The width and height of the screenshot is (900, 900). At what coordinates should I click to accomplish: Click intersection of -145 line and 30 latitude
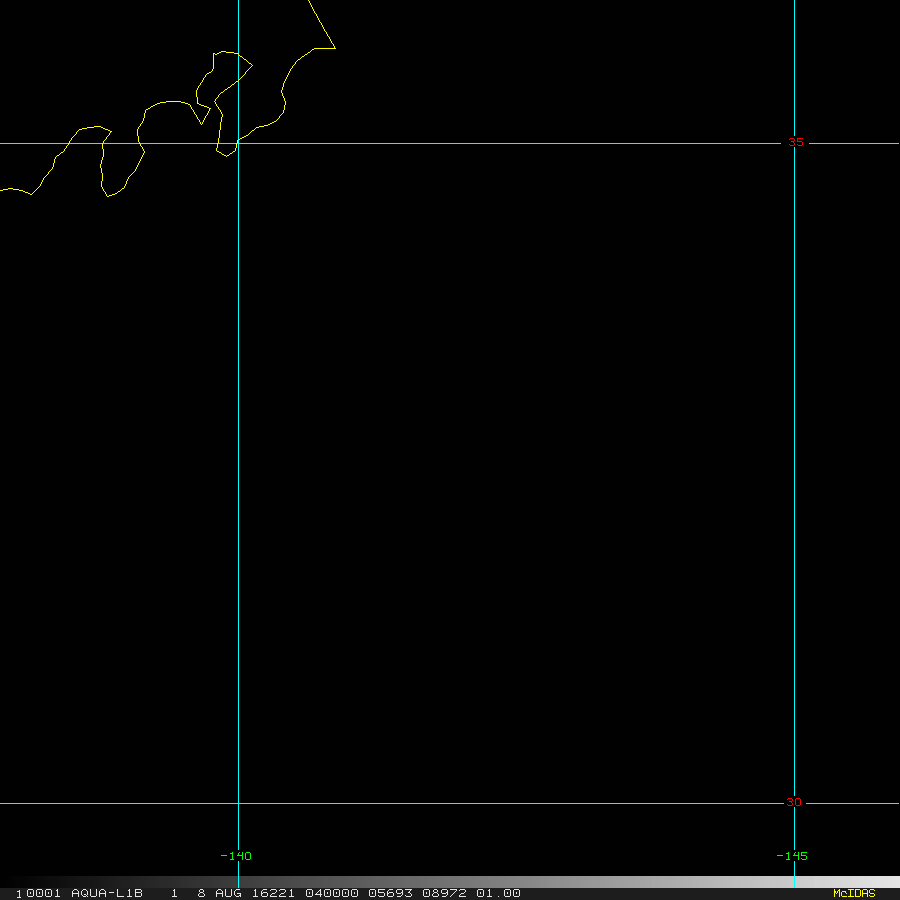click(794, 803)
